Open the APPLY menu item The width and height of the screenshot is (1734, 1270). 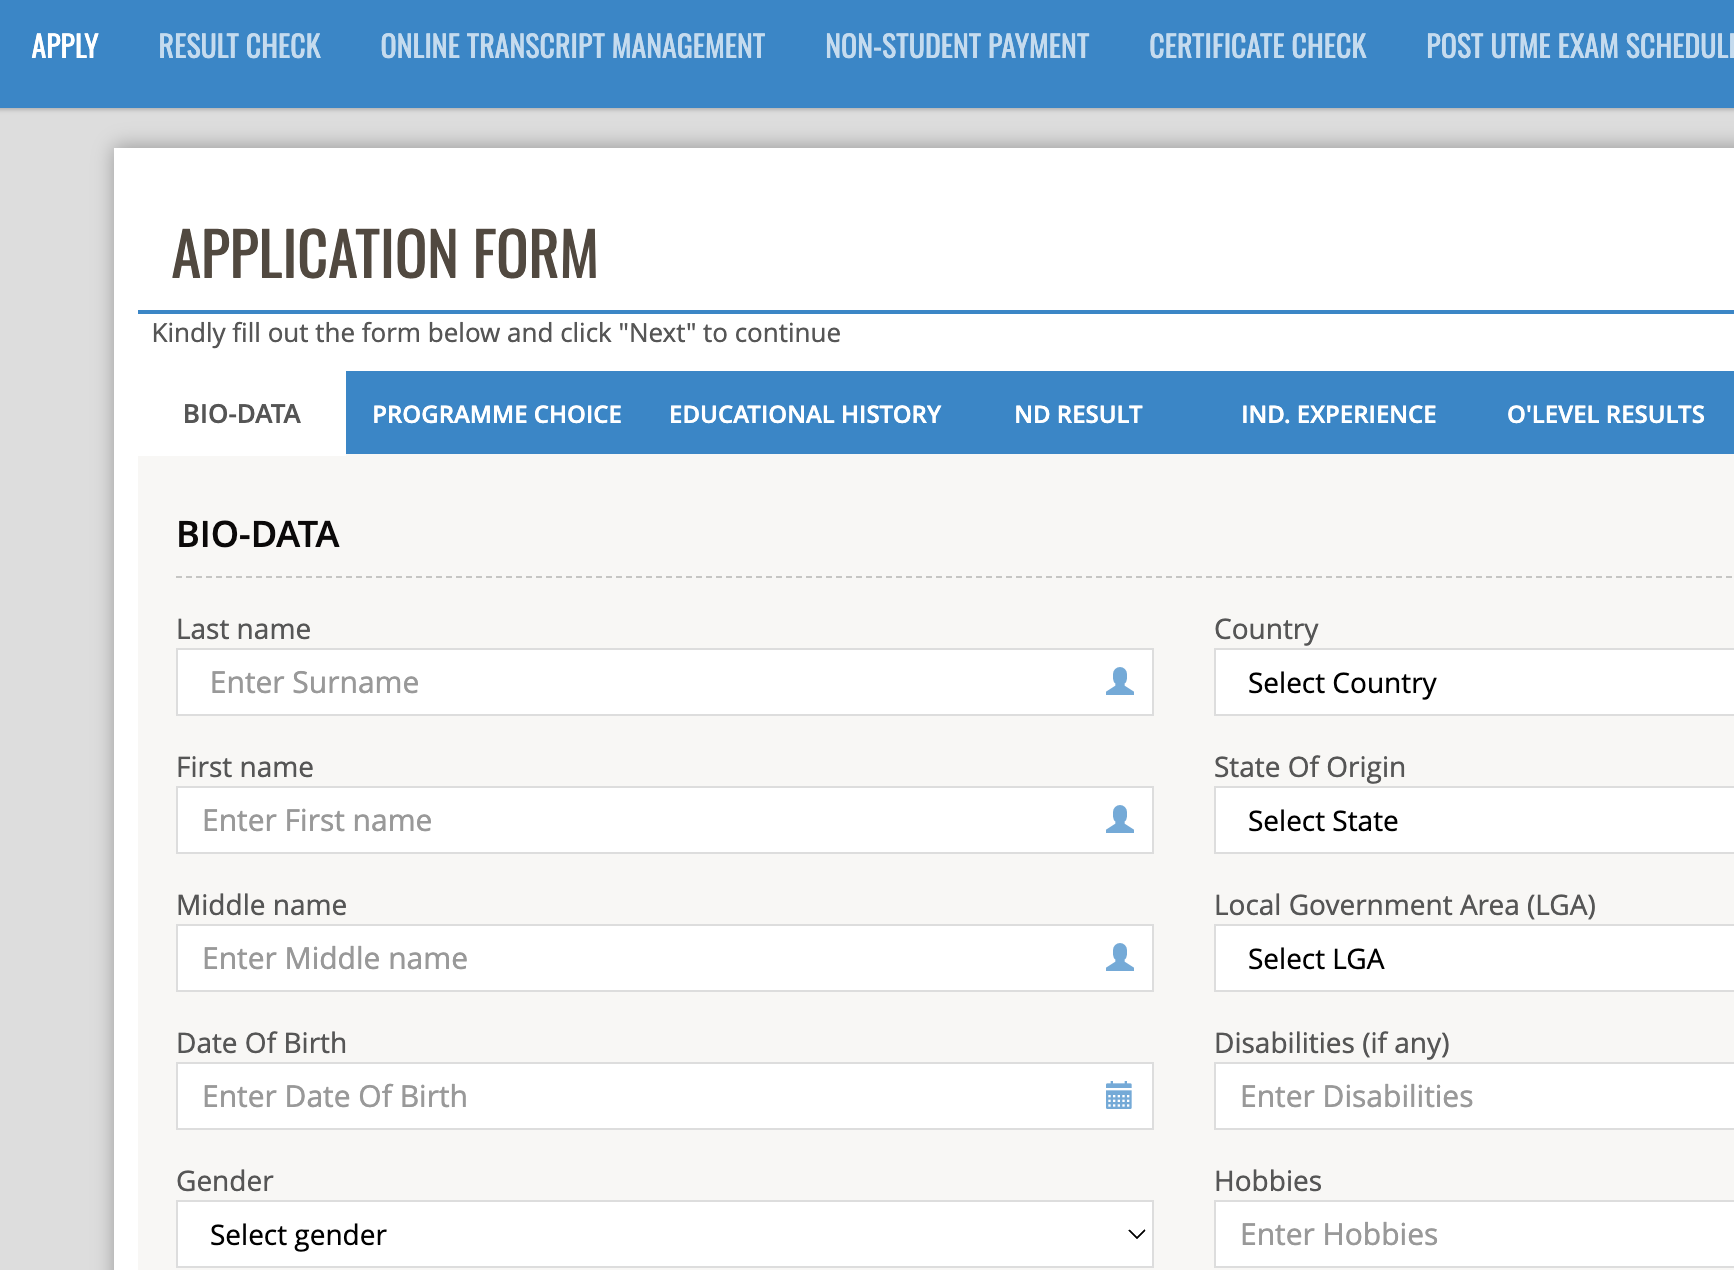pyautogui.click(x=65, y=46)
